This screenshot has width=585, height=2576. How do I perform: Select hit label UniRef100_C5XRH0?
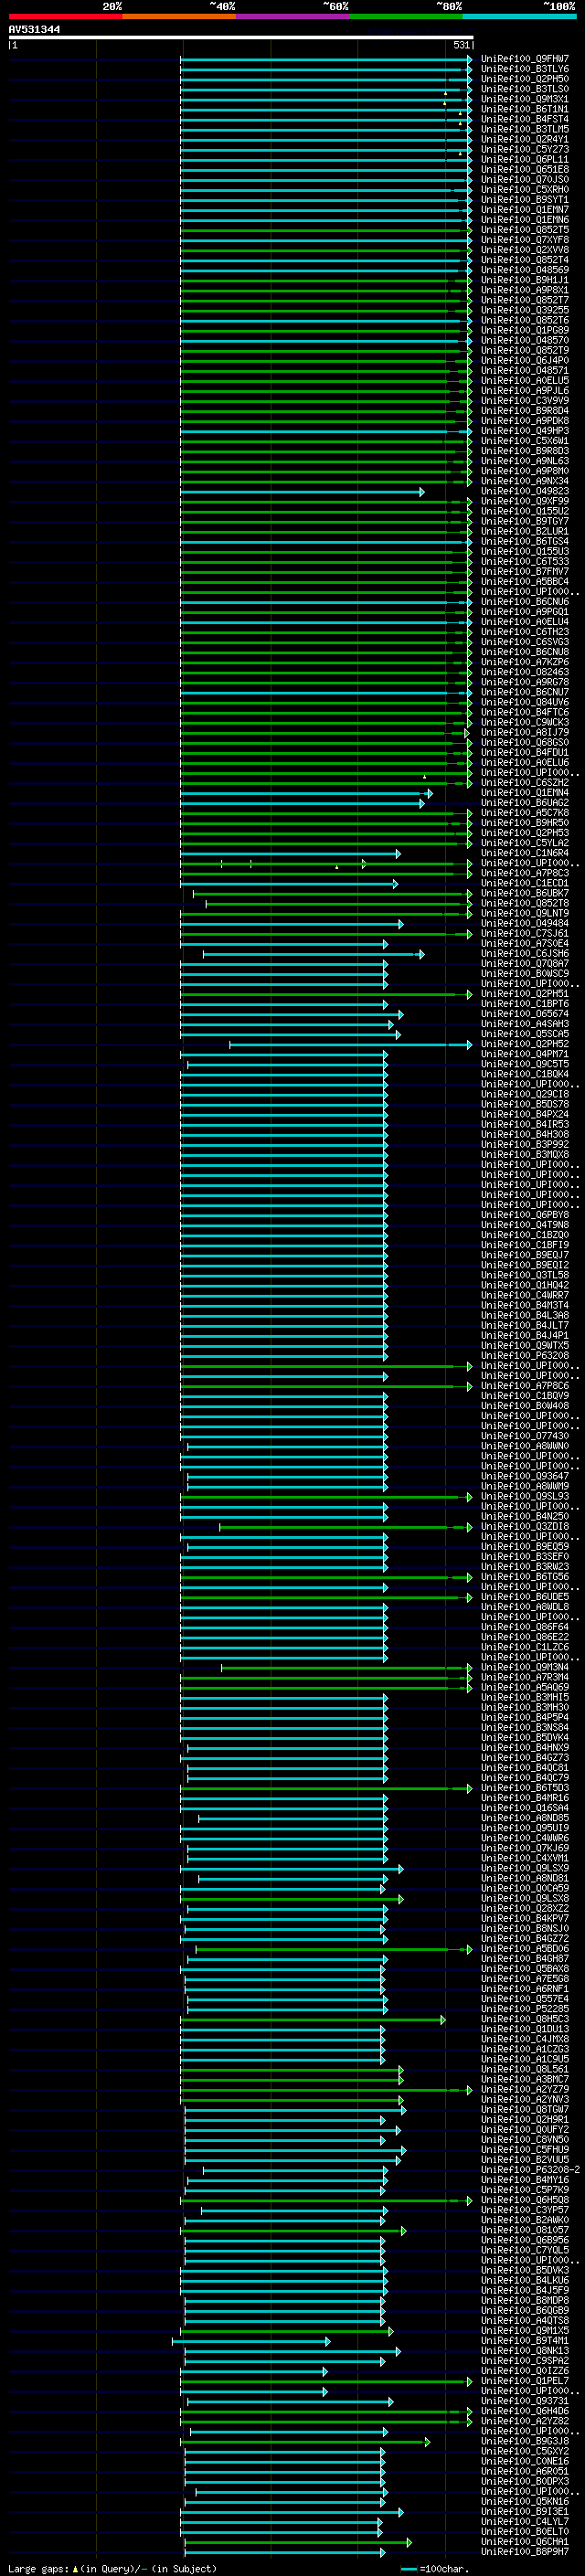coord(525,189)
